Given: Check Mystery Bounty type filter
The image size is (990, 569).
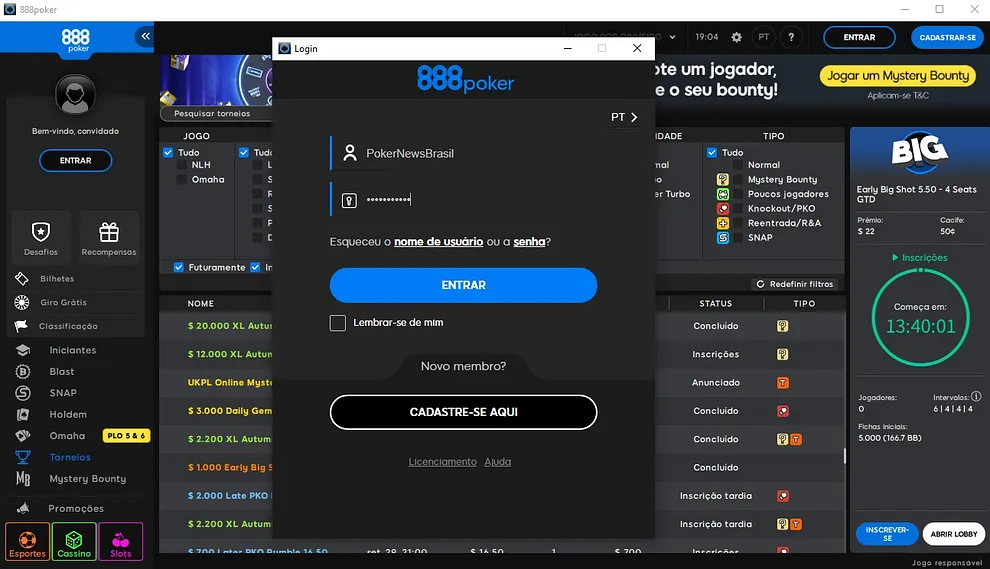Looking at the screenshot, I should tap(737, 179).
